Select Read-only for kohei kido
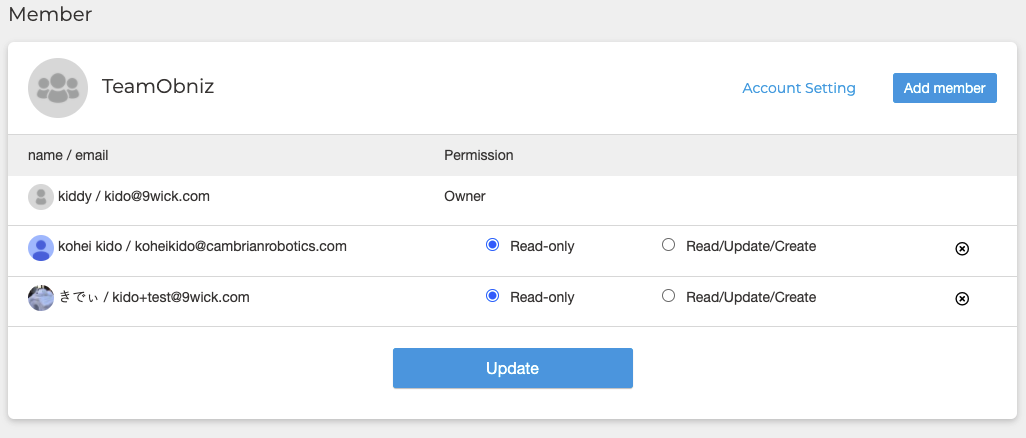The width and height of the screenshot is (1026, 438). (x=492, y=245)
